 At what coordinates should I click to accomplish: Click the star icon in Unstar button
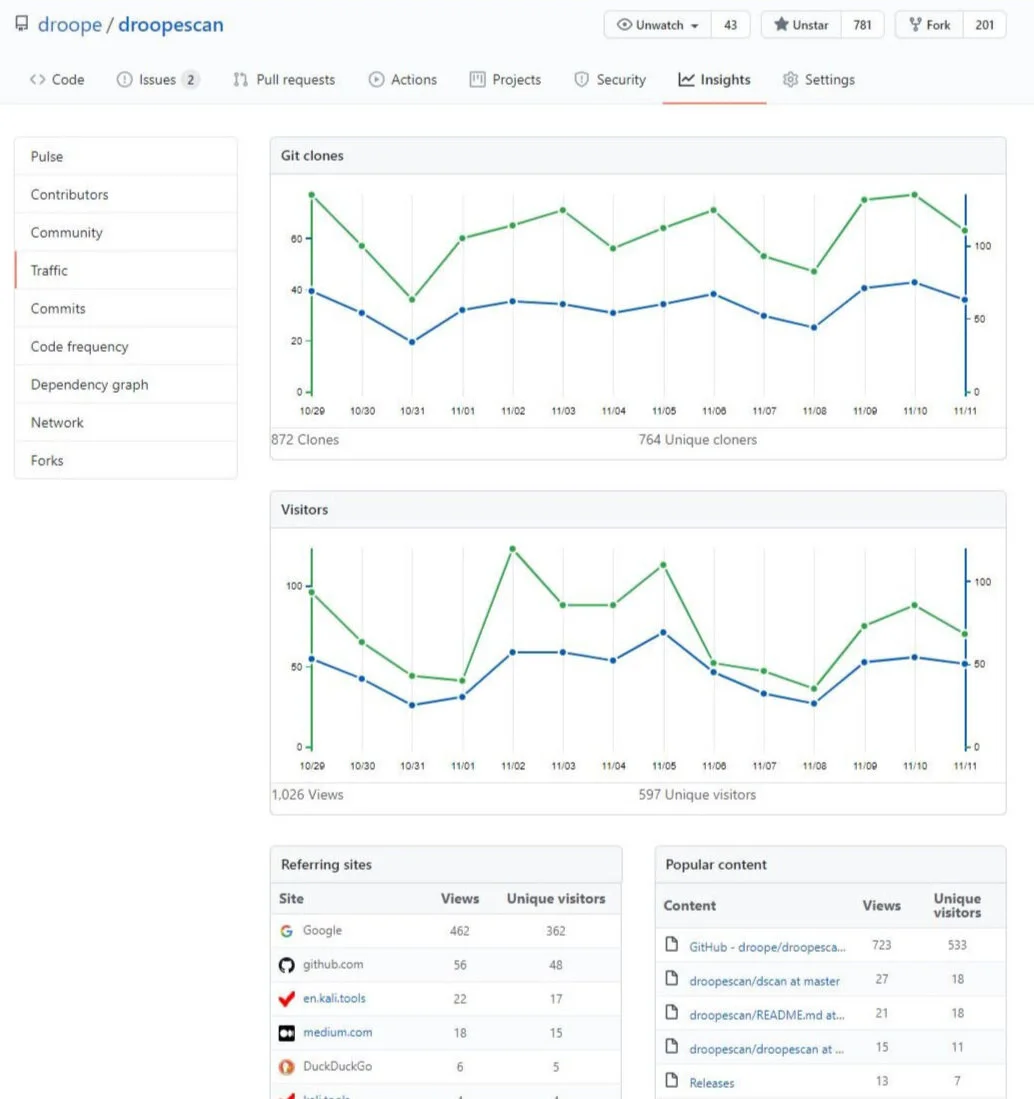tap(781, 25)
